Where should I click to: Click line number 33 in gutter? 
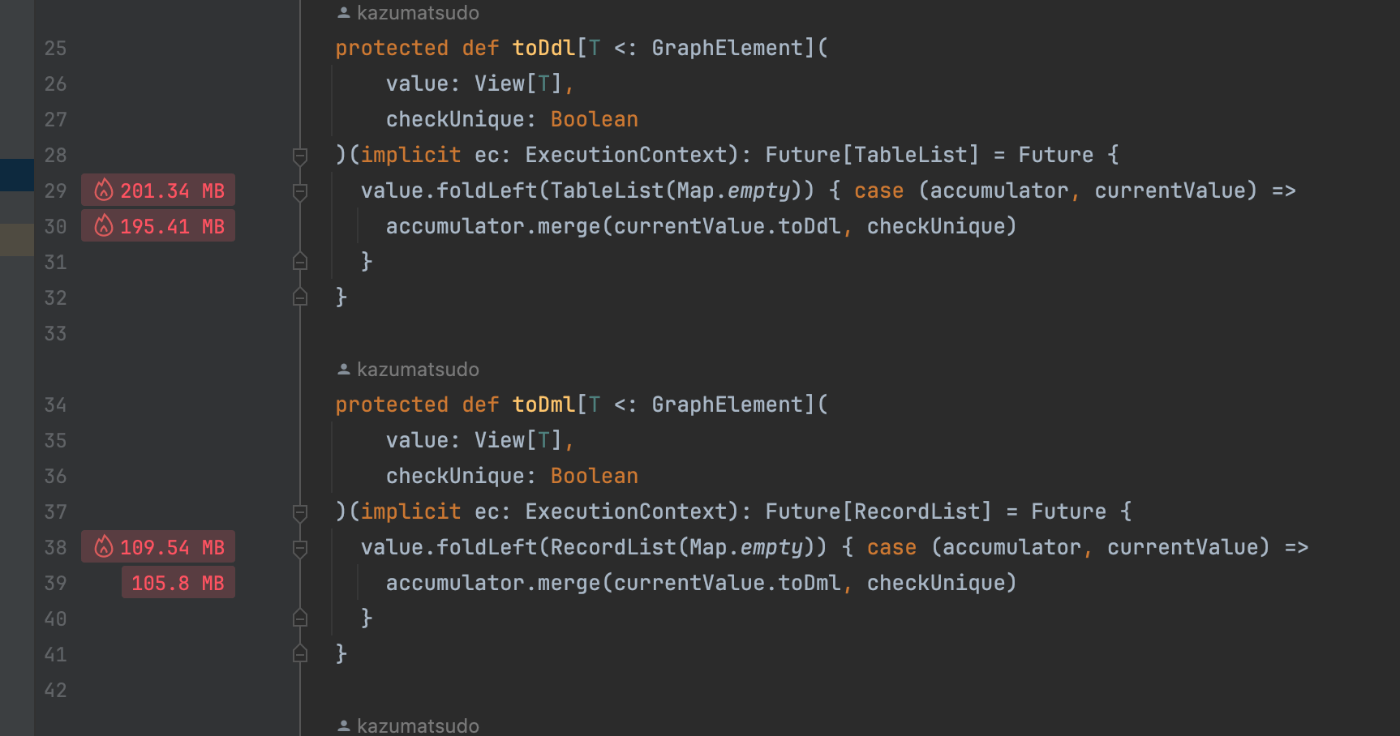pyautogui.click(x=55, y=334)
